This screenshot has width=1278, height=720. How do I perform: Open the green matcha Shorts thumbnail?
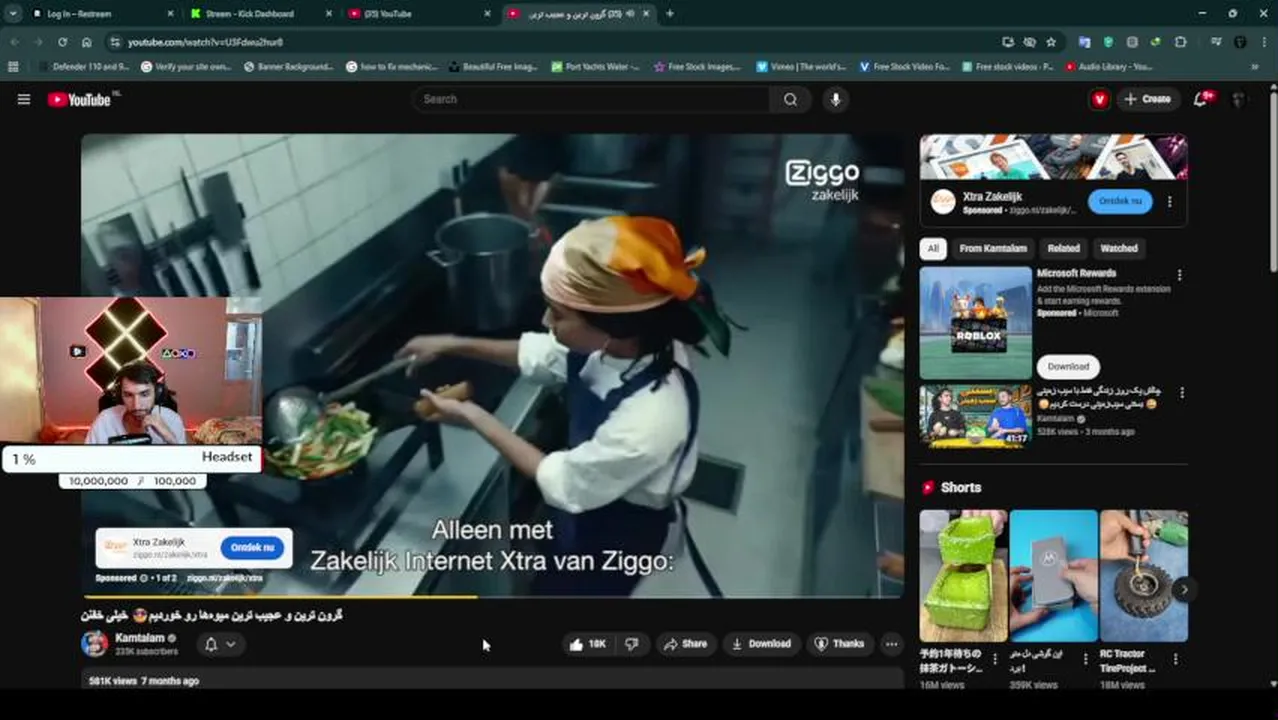[x=963, y=576]
